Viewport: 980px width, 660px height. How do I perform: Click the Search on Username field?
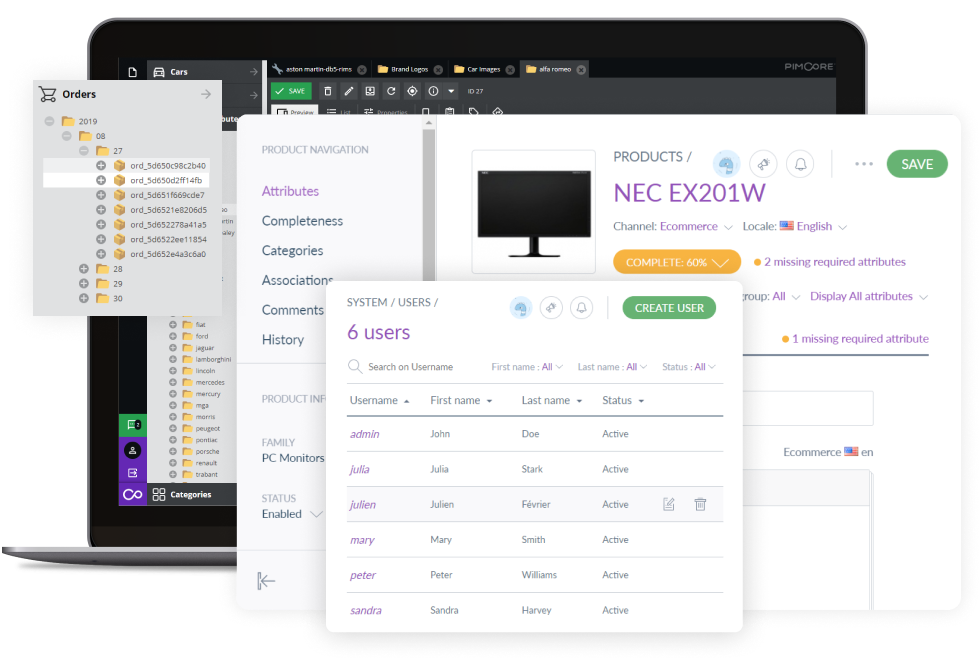pos(410,367)
